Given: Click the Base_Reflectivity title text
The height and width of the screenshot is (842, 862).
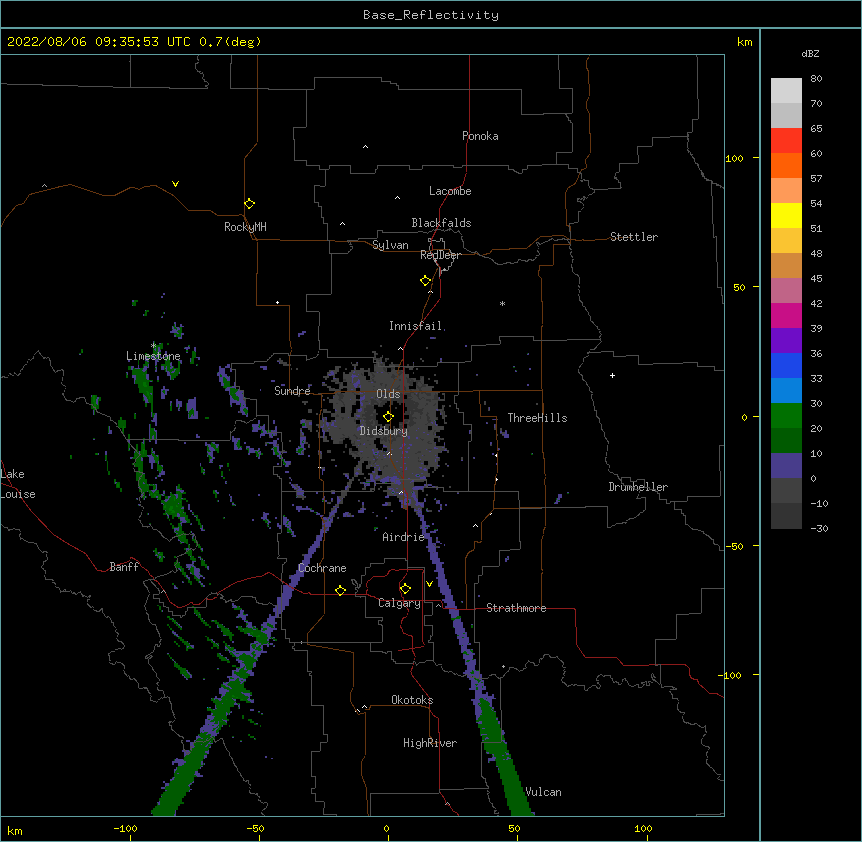Looking at the screenshot, I should click(x=431, y=15).
